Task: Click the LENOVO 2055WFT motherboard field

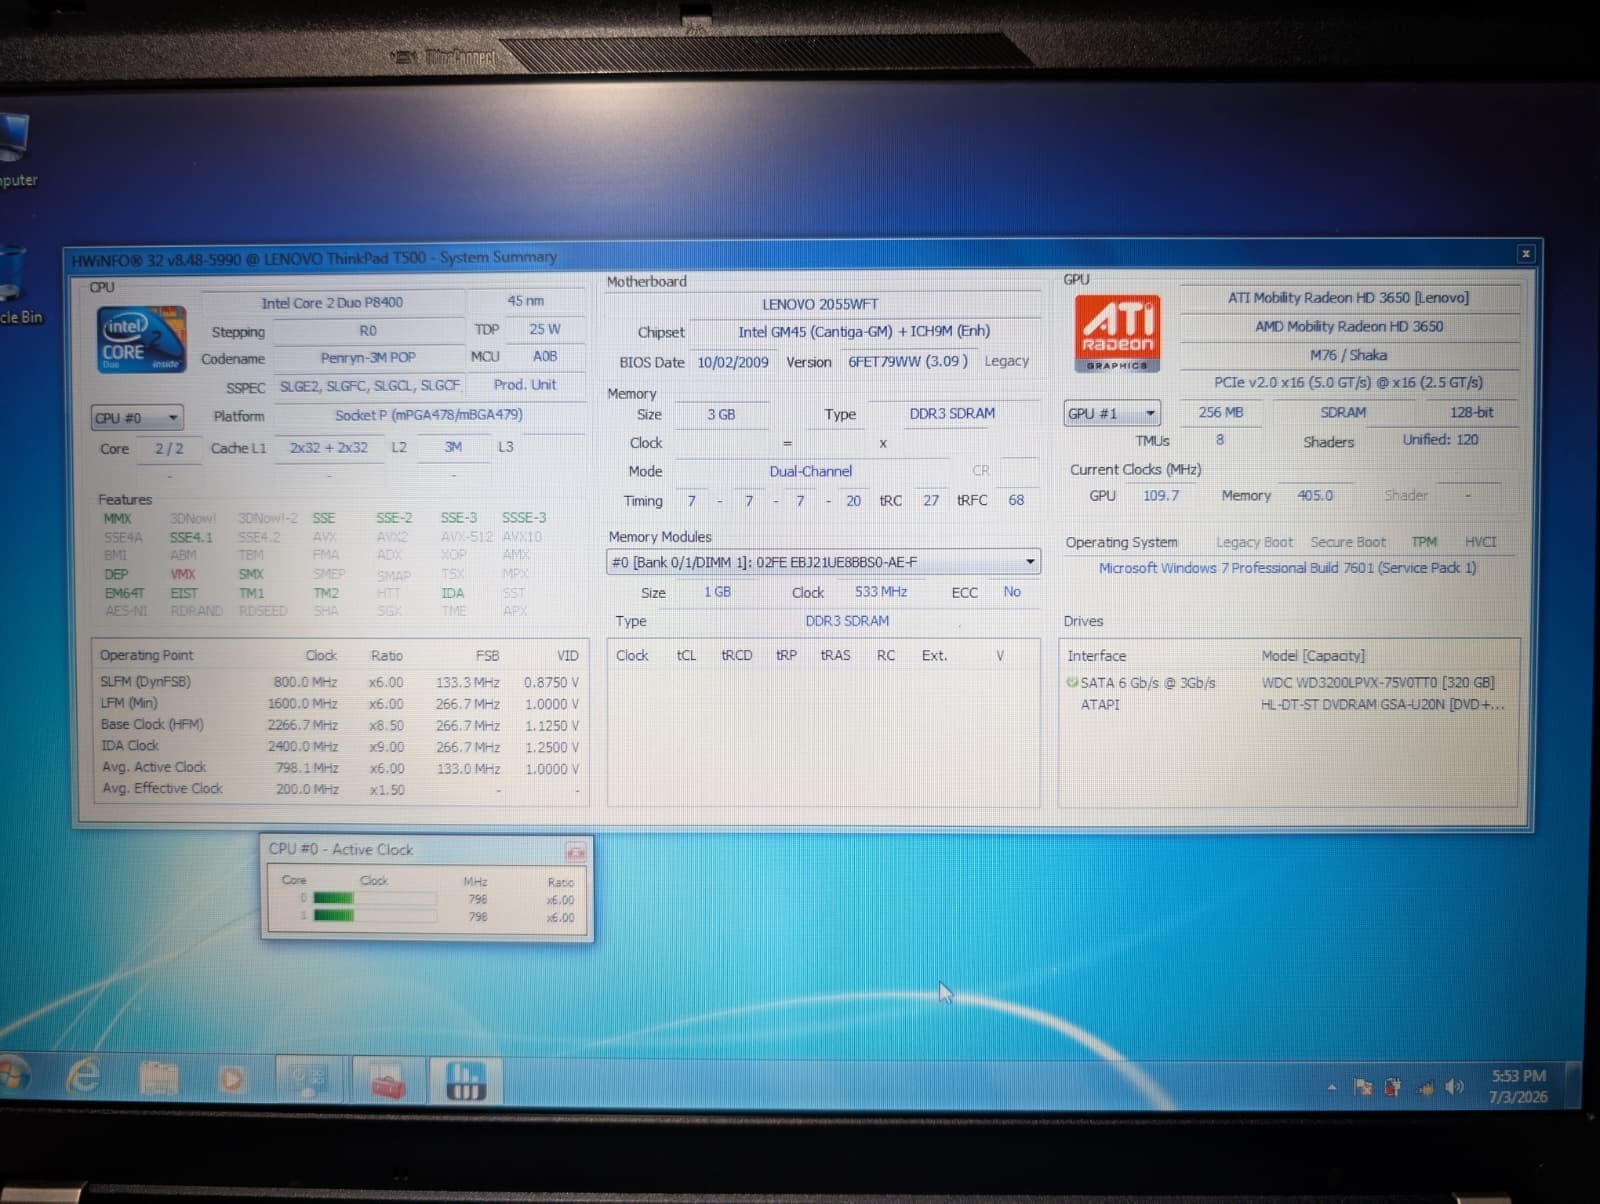Action: click(820, 304)
